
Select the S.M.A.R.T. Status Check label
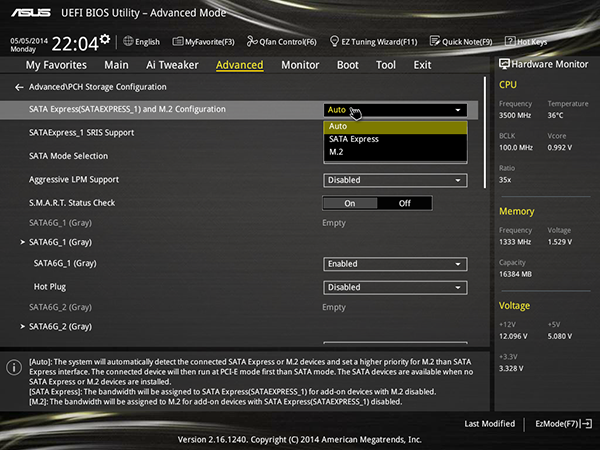[72, 203]
